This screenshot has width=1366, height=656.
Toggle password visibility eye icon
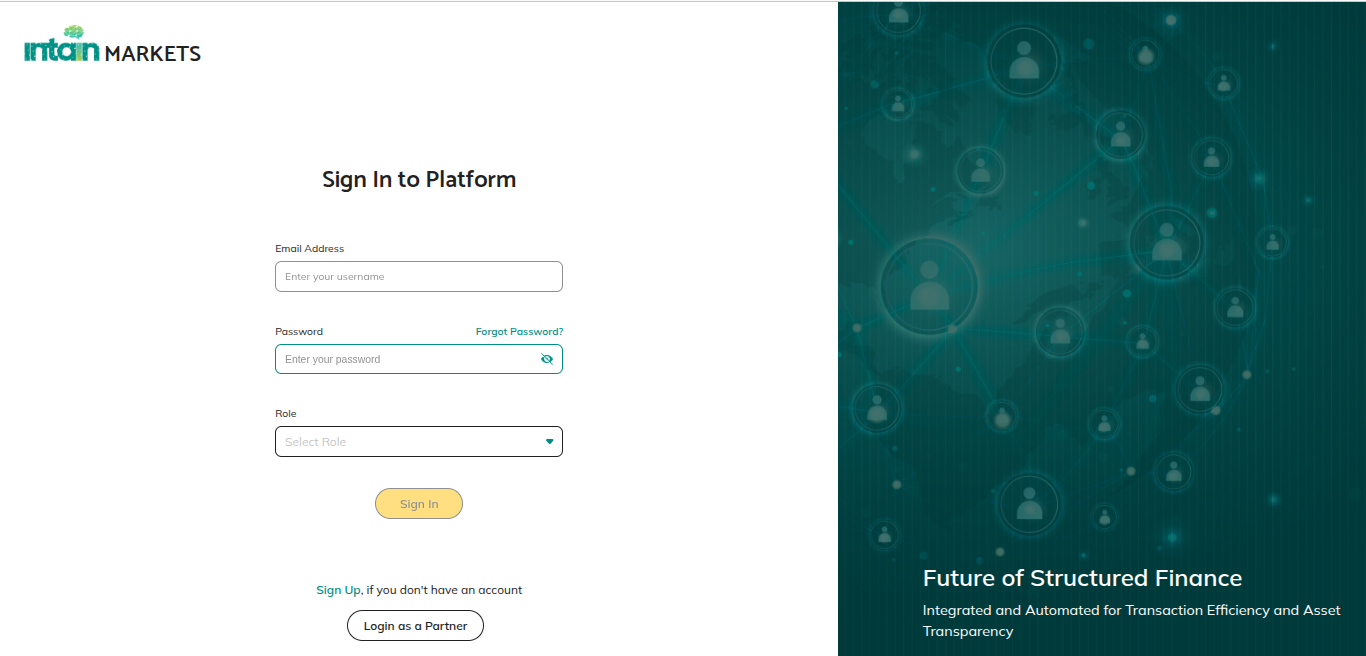(x=547, y=359)
